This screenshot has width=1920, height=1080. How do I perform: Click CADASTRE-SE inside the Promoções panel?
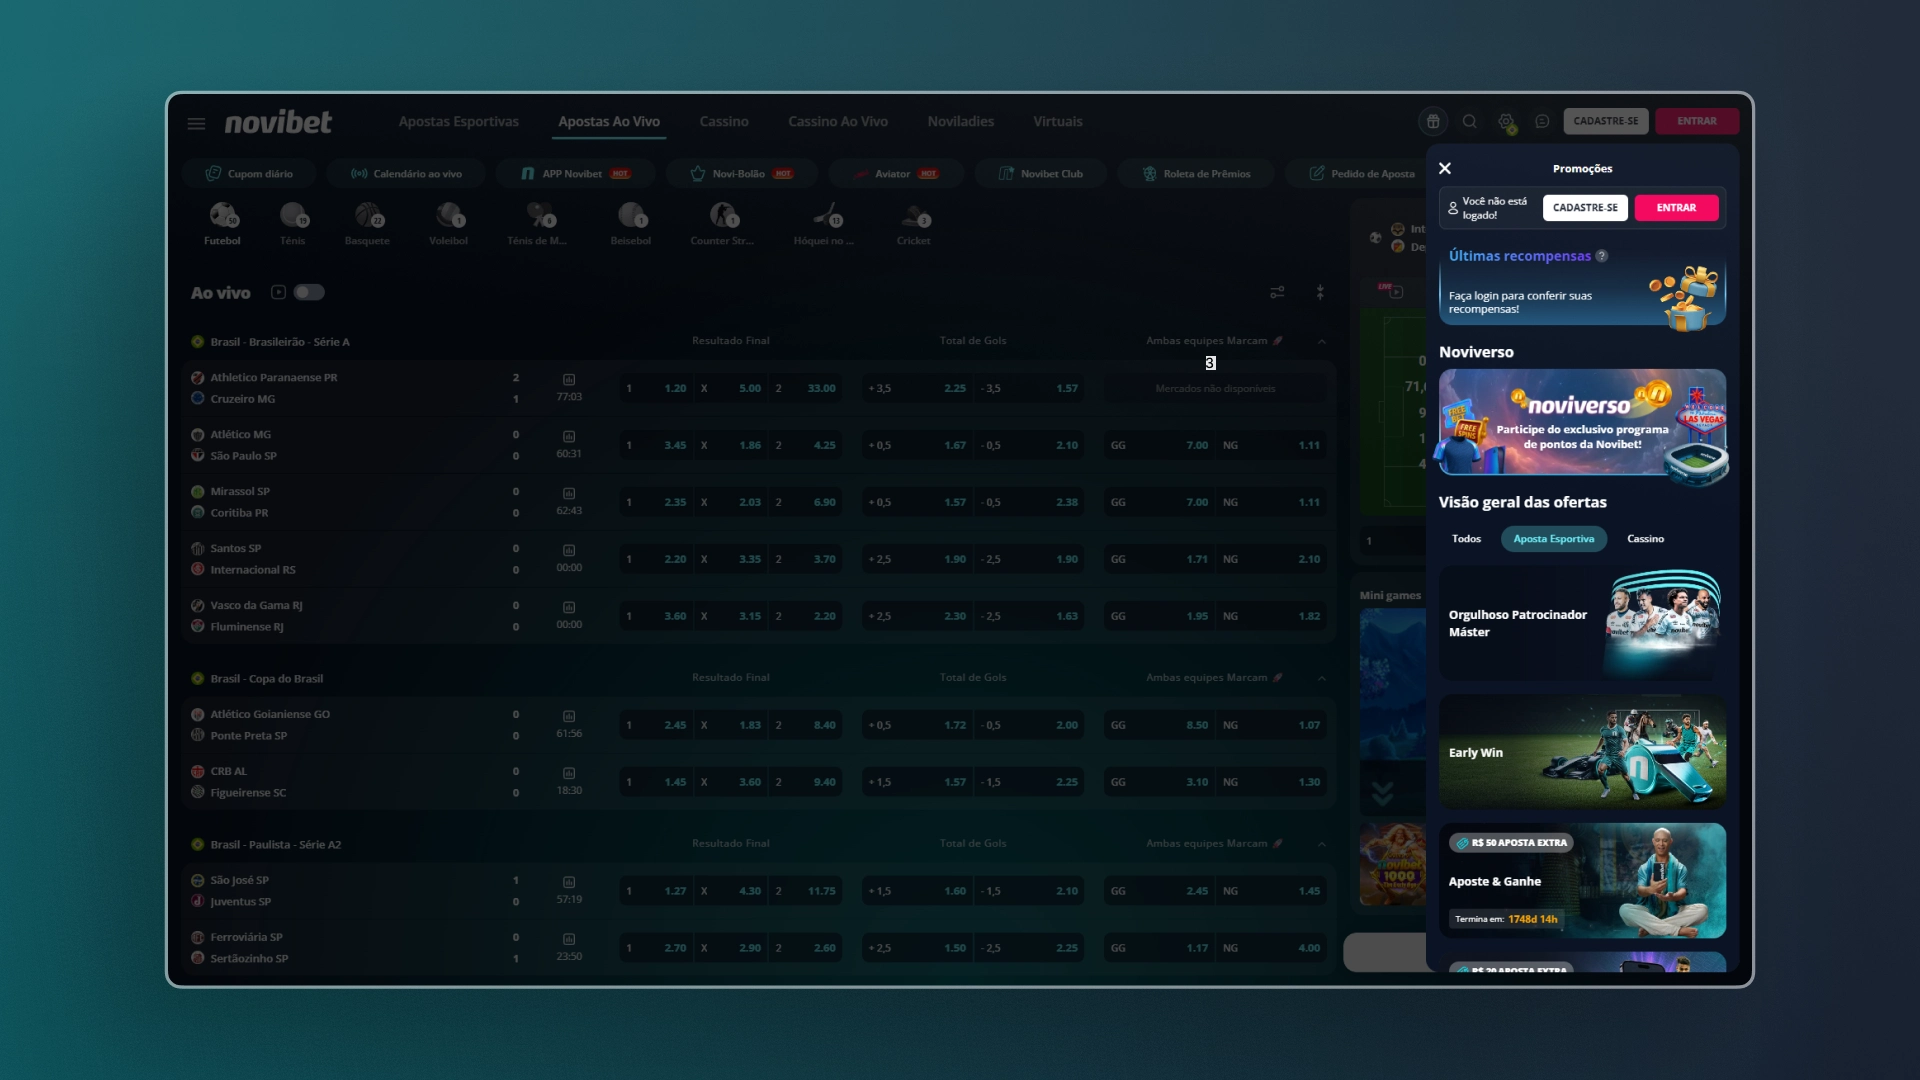click(1585, 208)
